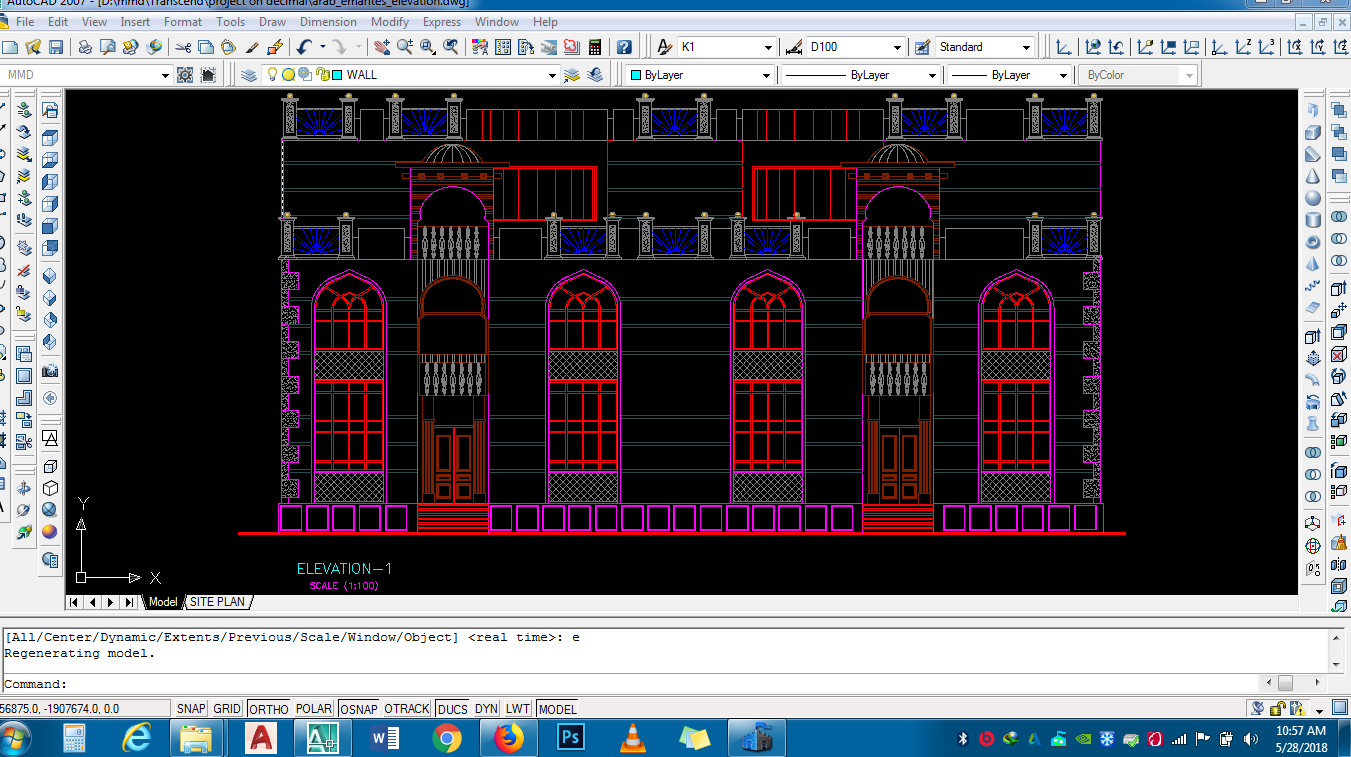Open the QuickCalc calculator
Image resolution: width=1351 pixels, height=757 pixels.
pyautogui.click(x=595, y=47)
